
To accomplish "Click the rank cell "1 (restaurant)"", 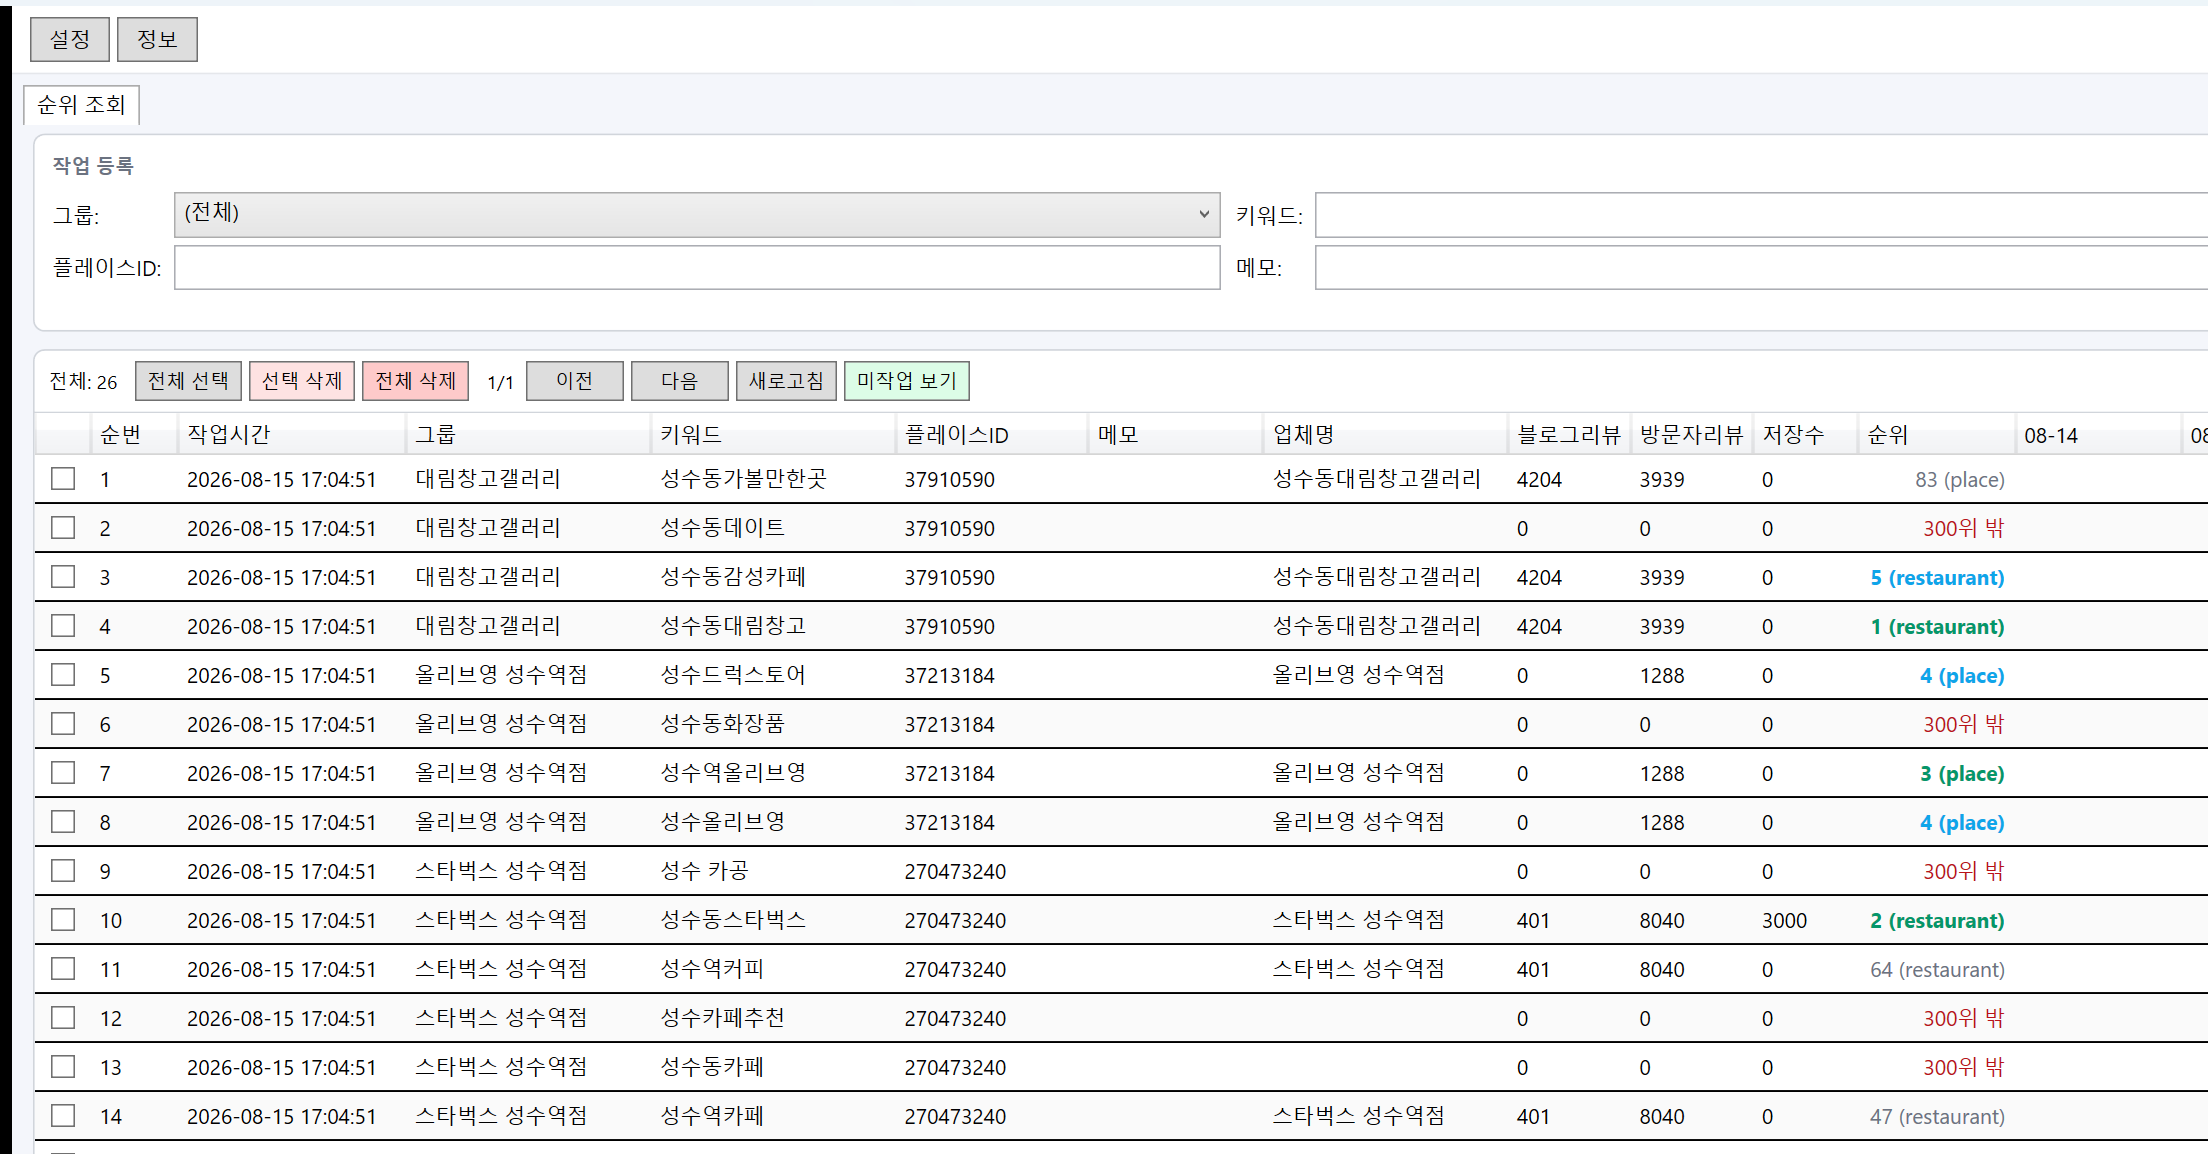I will click(x=1937, y=627).
